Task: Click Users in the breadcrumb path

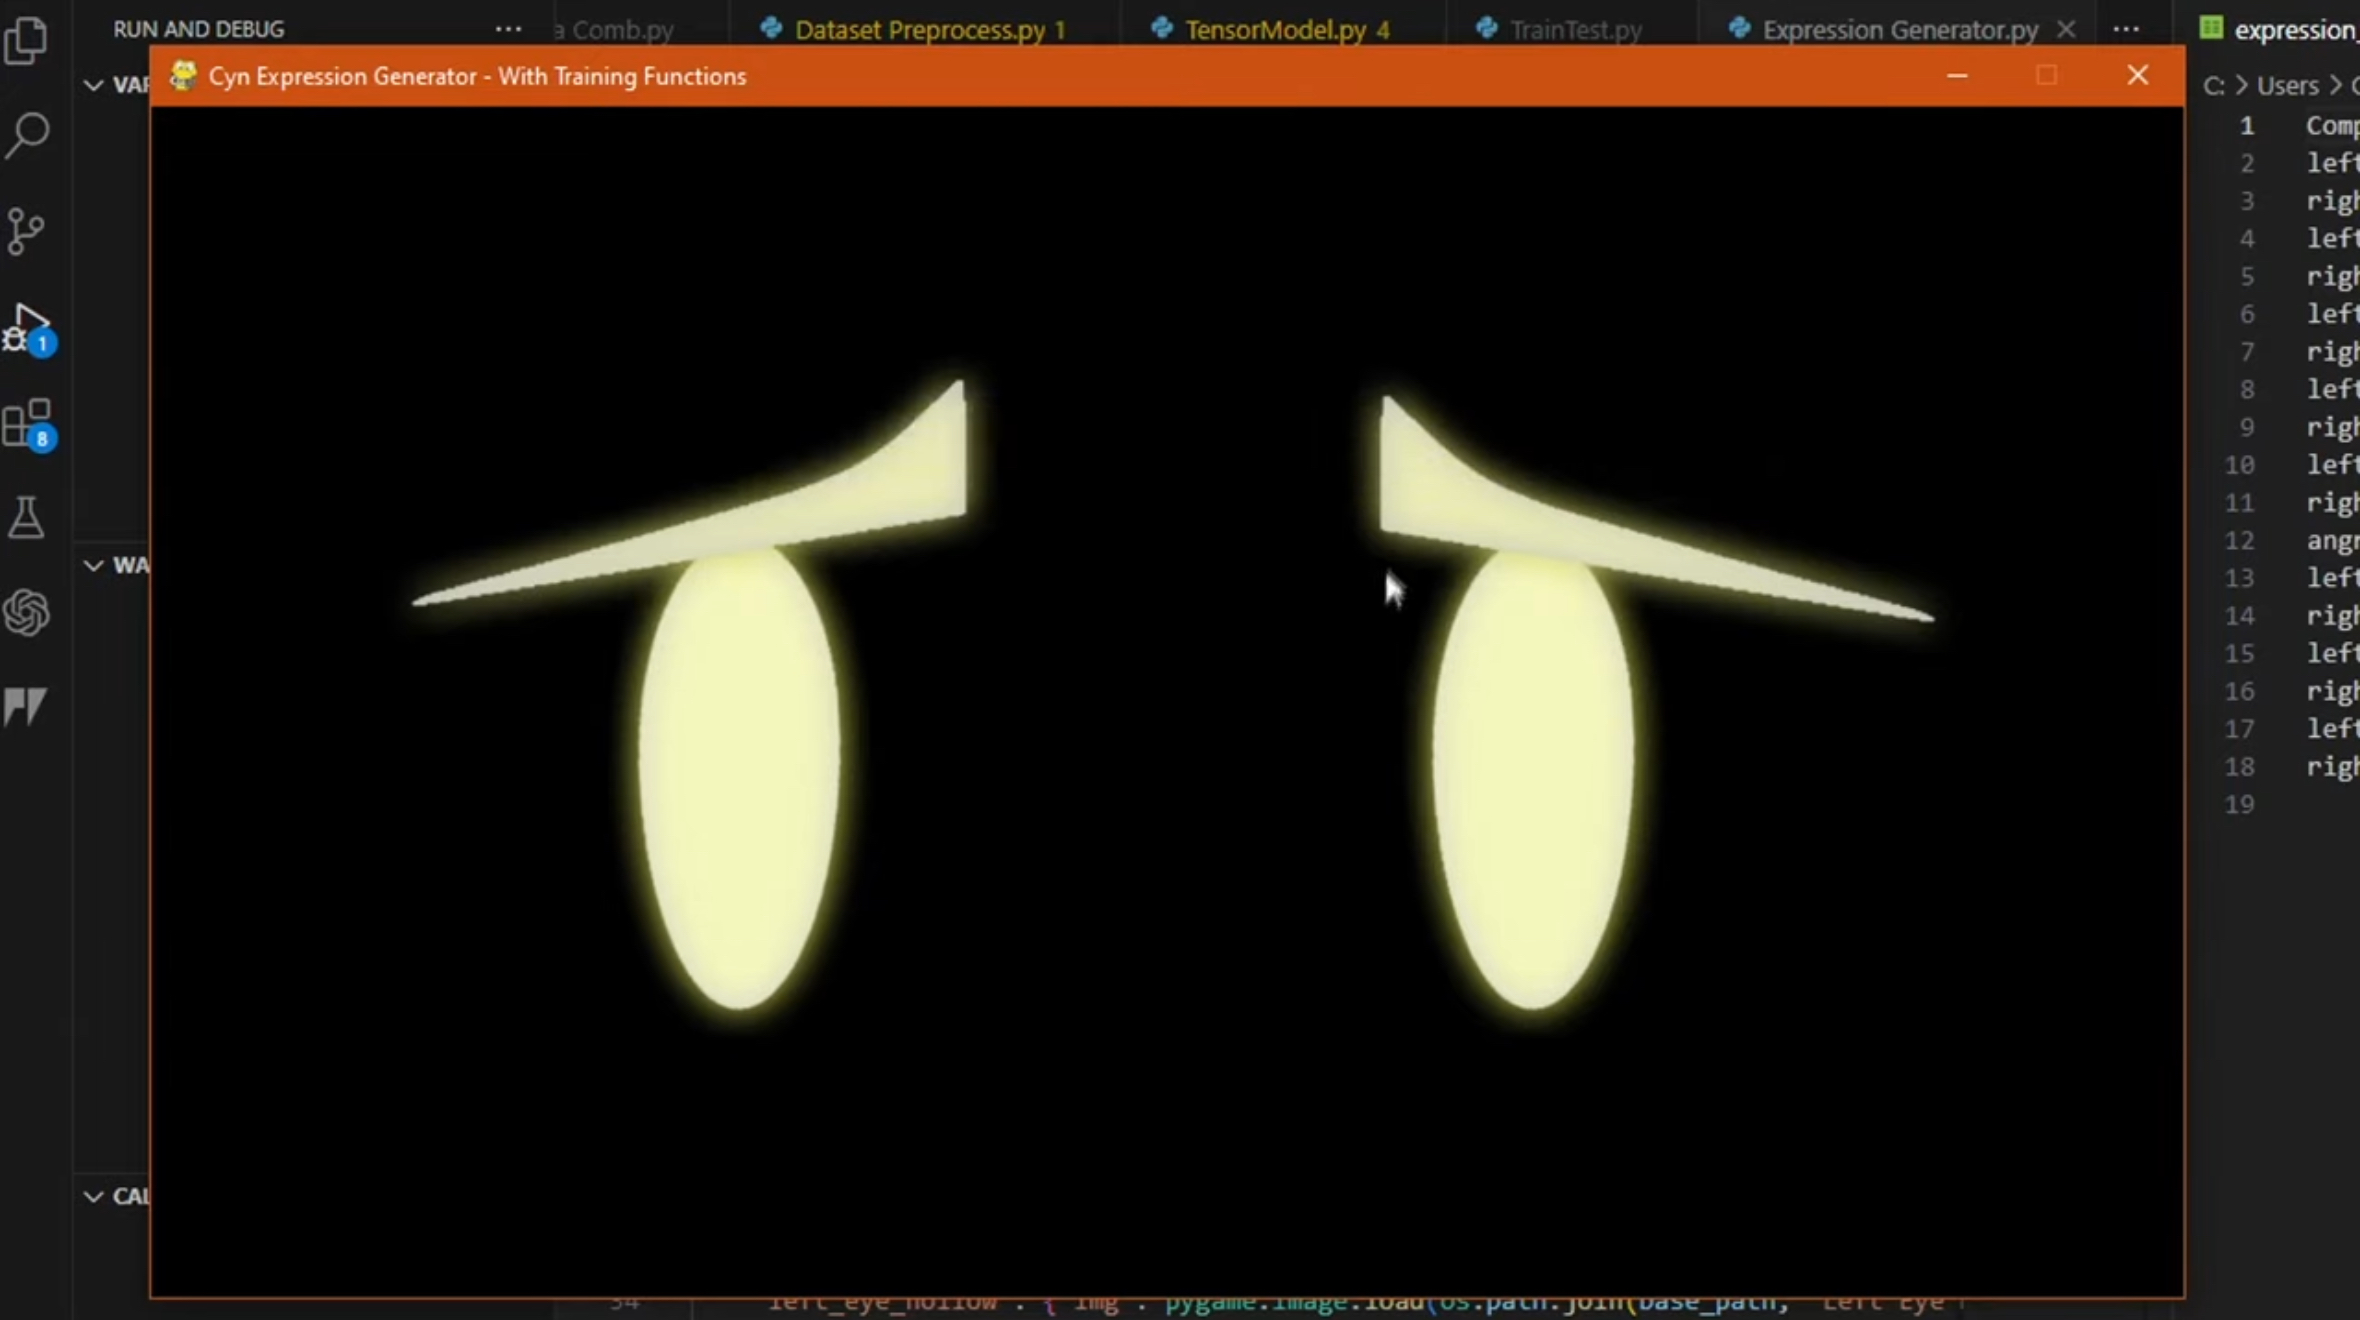Action: 2287,86
